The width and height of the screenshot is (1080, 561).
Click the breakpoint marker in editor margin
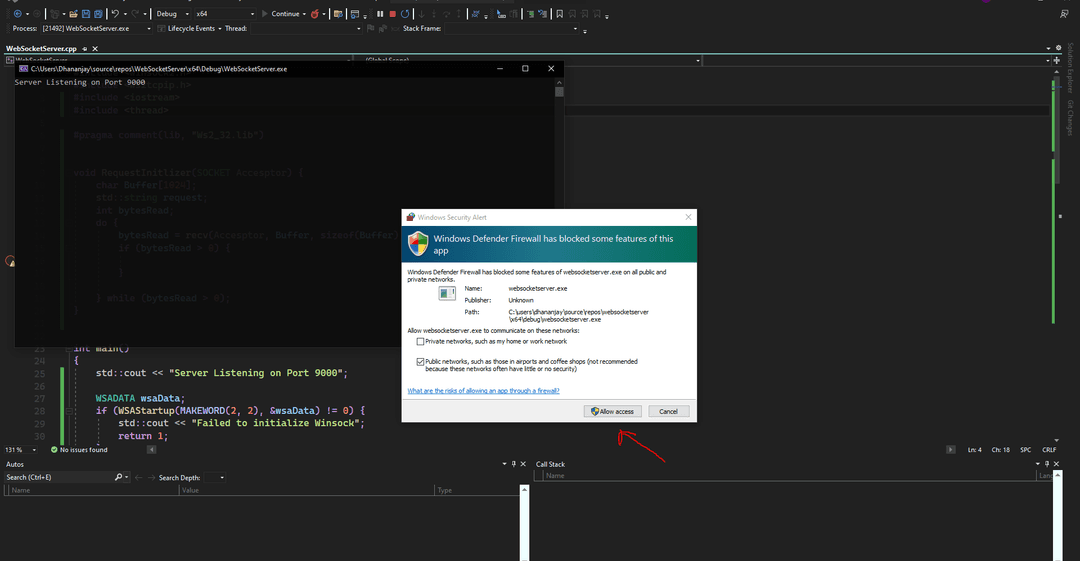click(10, 261)
